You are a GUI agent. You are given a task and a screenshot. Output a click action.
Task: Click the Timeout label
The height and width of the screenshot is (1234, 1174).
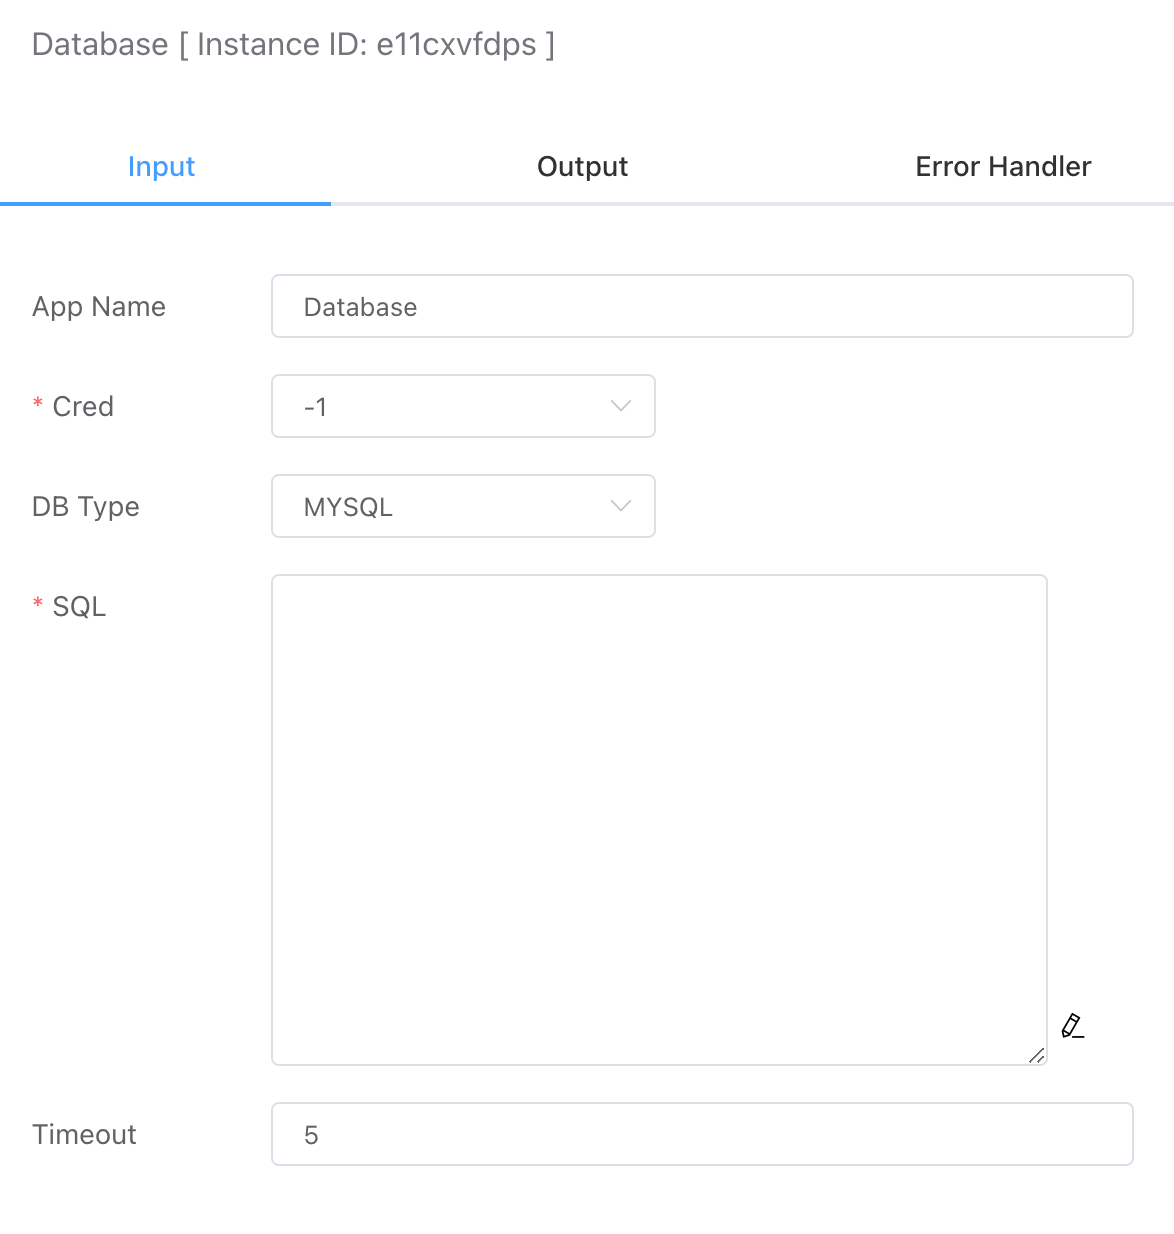[84, 1134]
